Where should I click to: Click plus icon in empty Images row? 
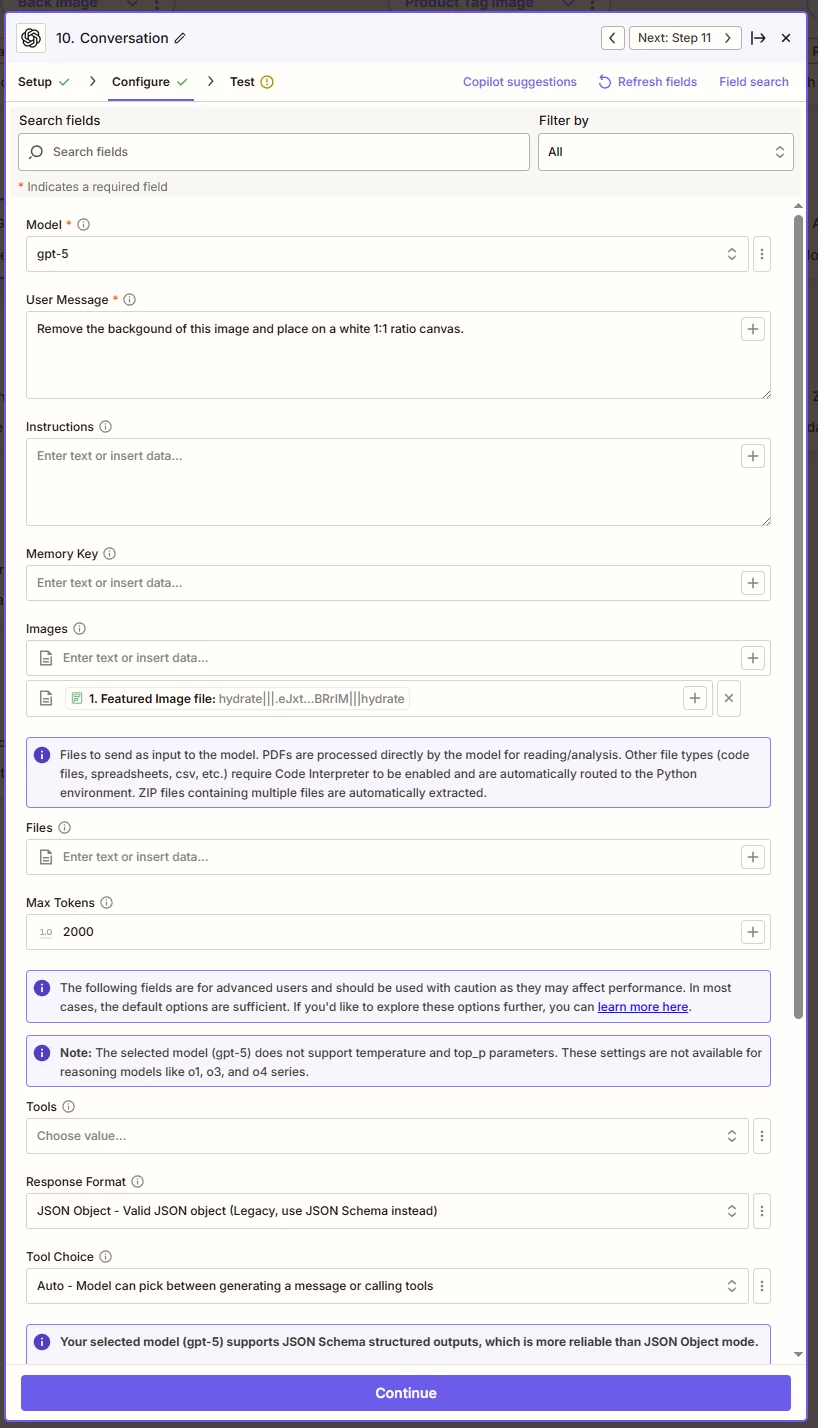tap(753, 658)
